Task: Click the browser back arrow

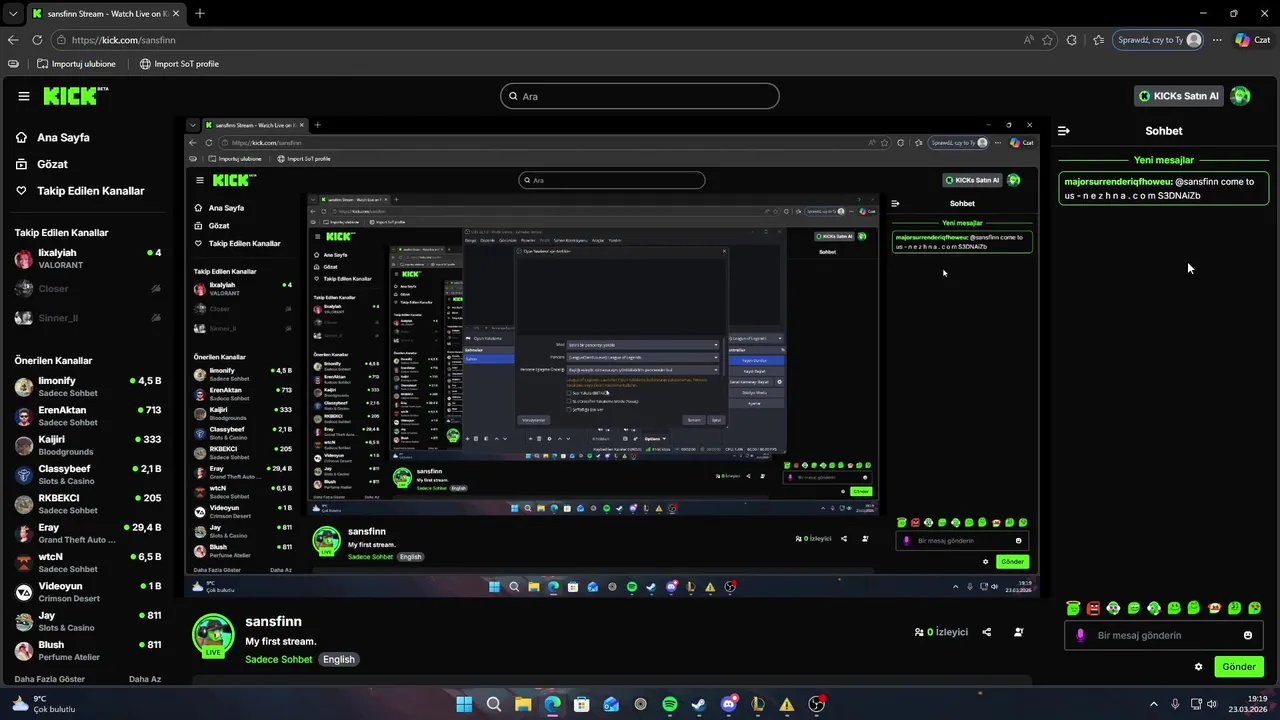Action: click(x=13, y=40)
